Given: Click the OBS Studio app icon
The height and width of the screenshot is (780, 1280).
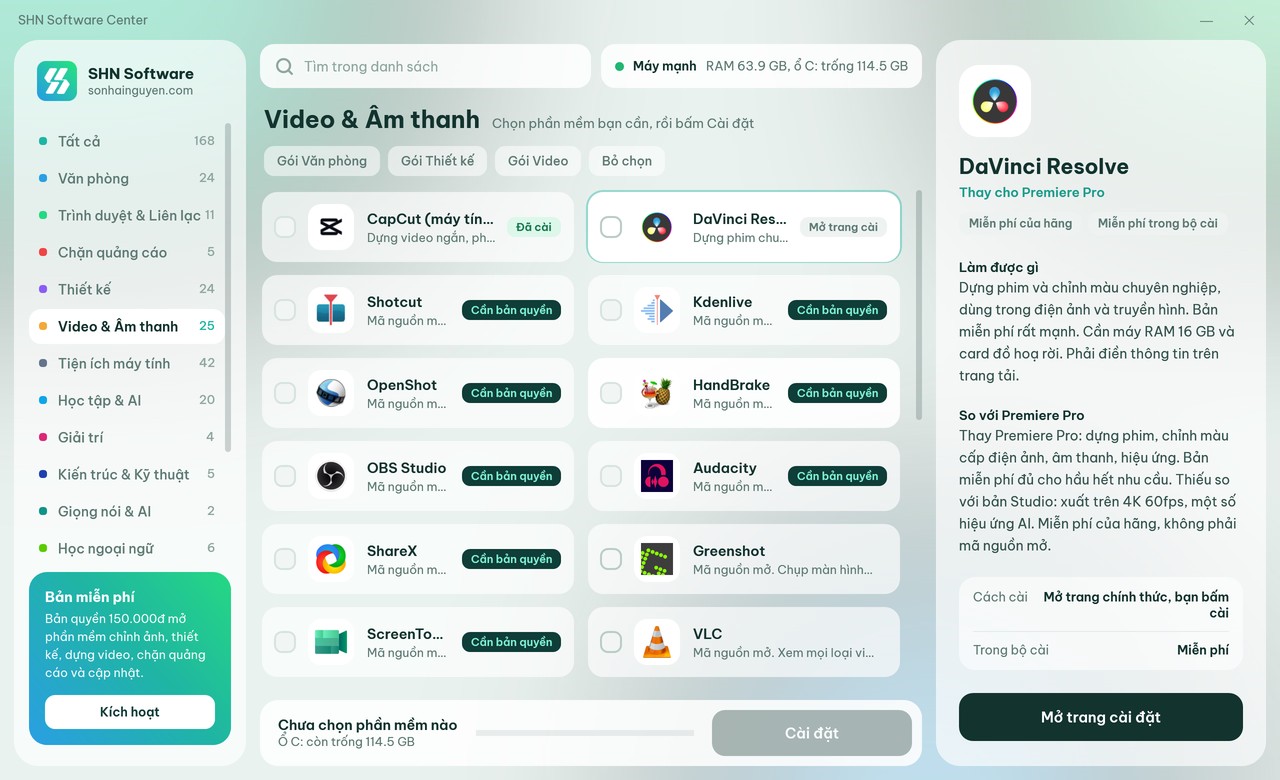Looking at the screenshot, I should point(331,476).
